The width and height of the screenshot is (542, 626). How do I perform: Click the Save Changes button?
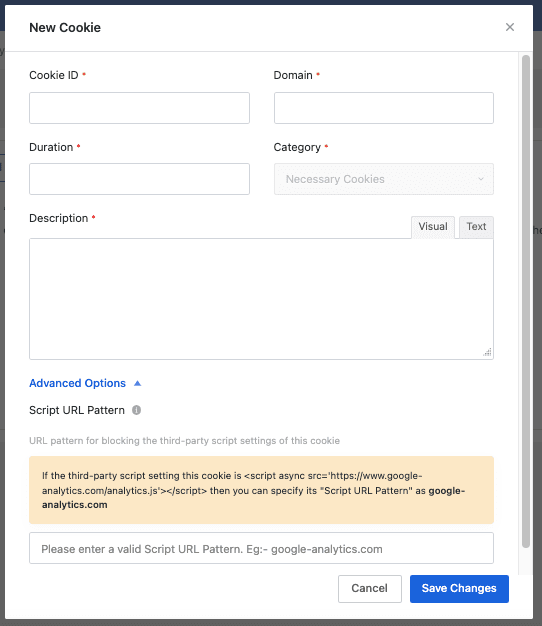[459, 588]
